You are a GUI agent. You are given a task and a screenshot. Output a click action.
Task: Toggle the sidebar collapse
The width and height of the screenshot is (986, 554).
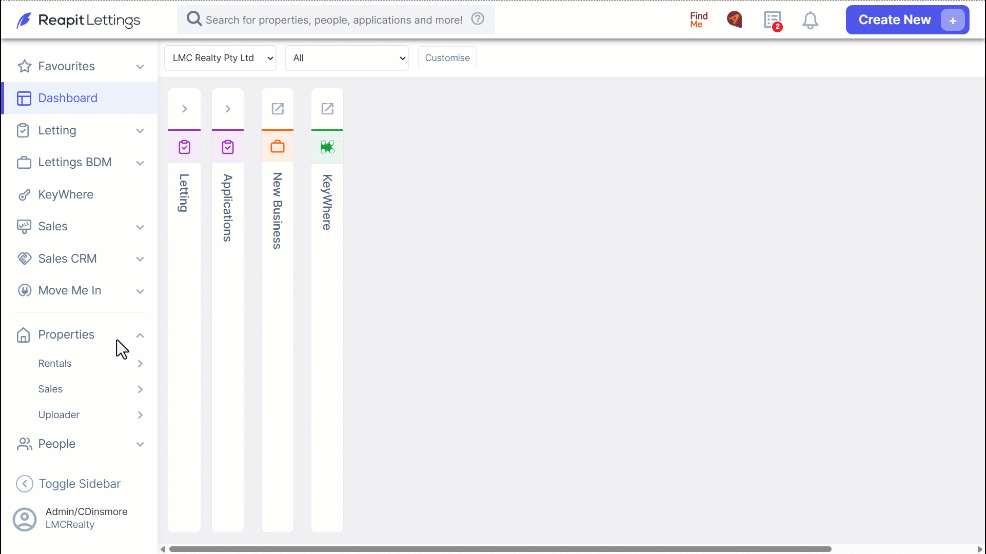tap(68, 484)
